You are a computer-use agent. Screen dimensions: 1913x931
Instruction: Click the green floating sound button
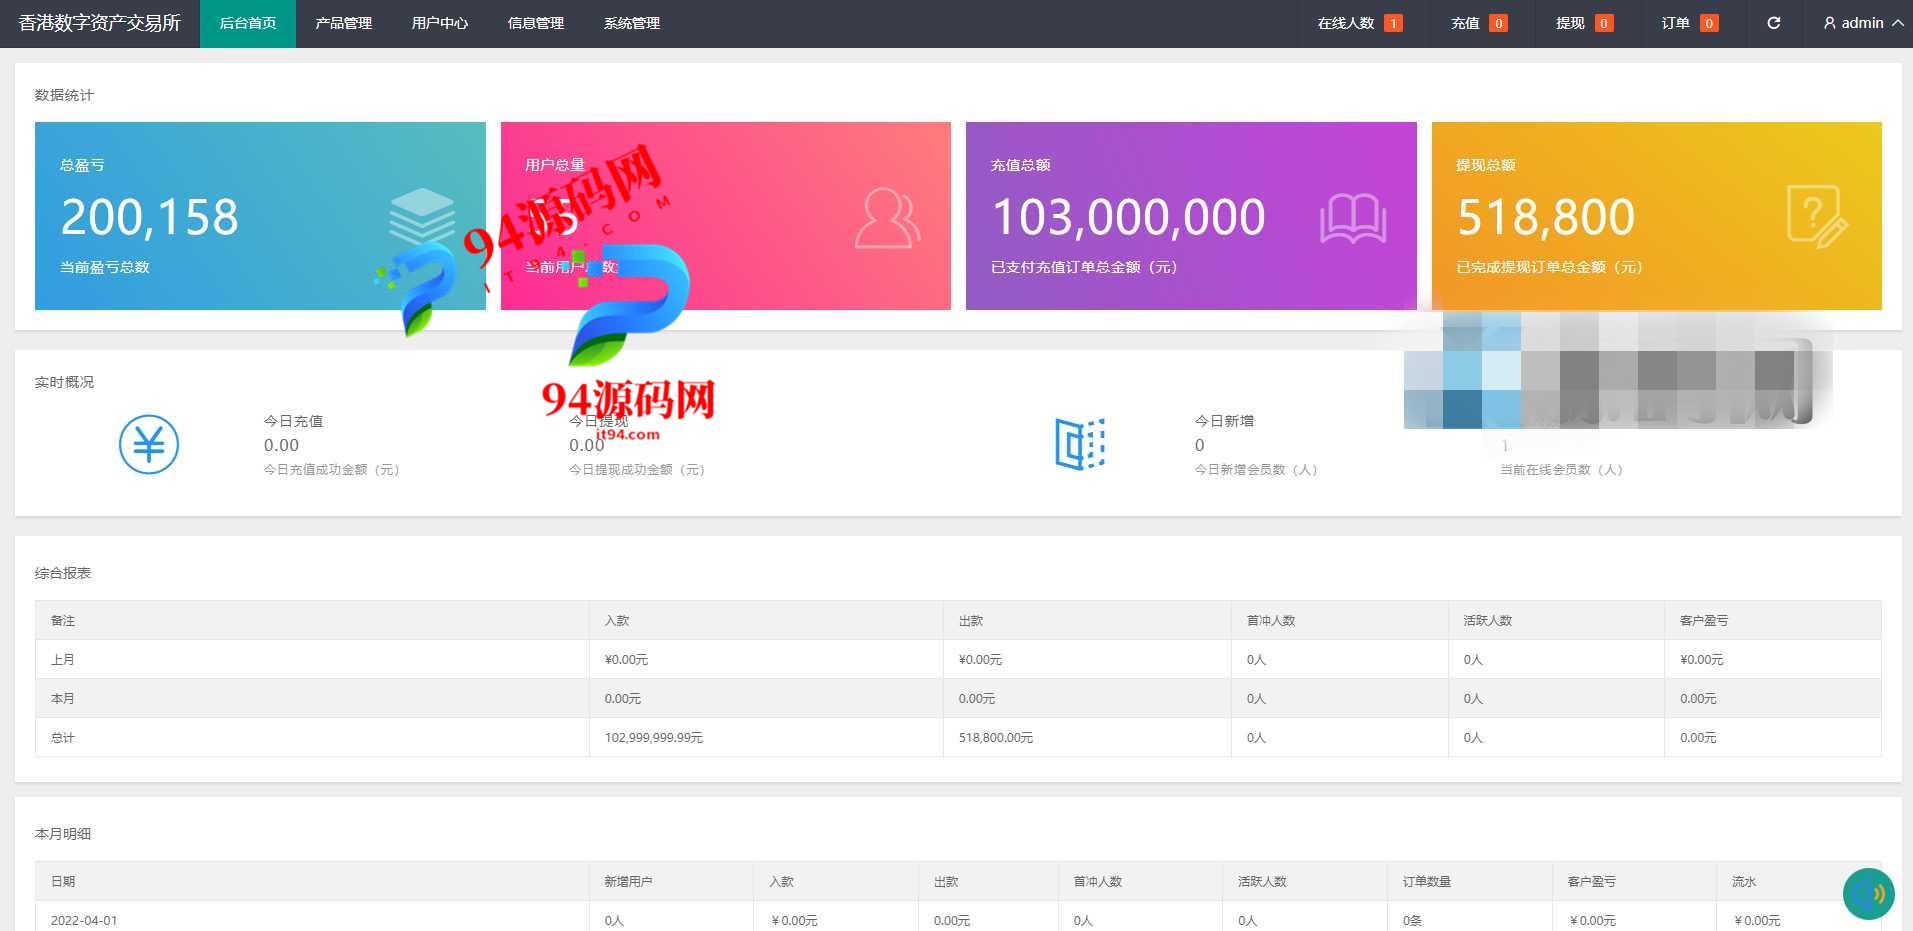pyautogui.click(x=1868, y=893)
